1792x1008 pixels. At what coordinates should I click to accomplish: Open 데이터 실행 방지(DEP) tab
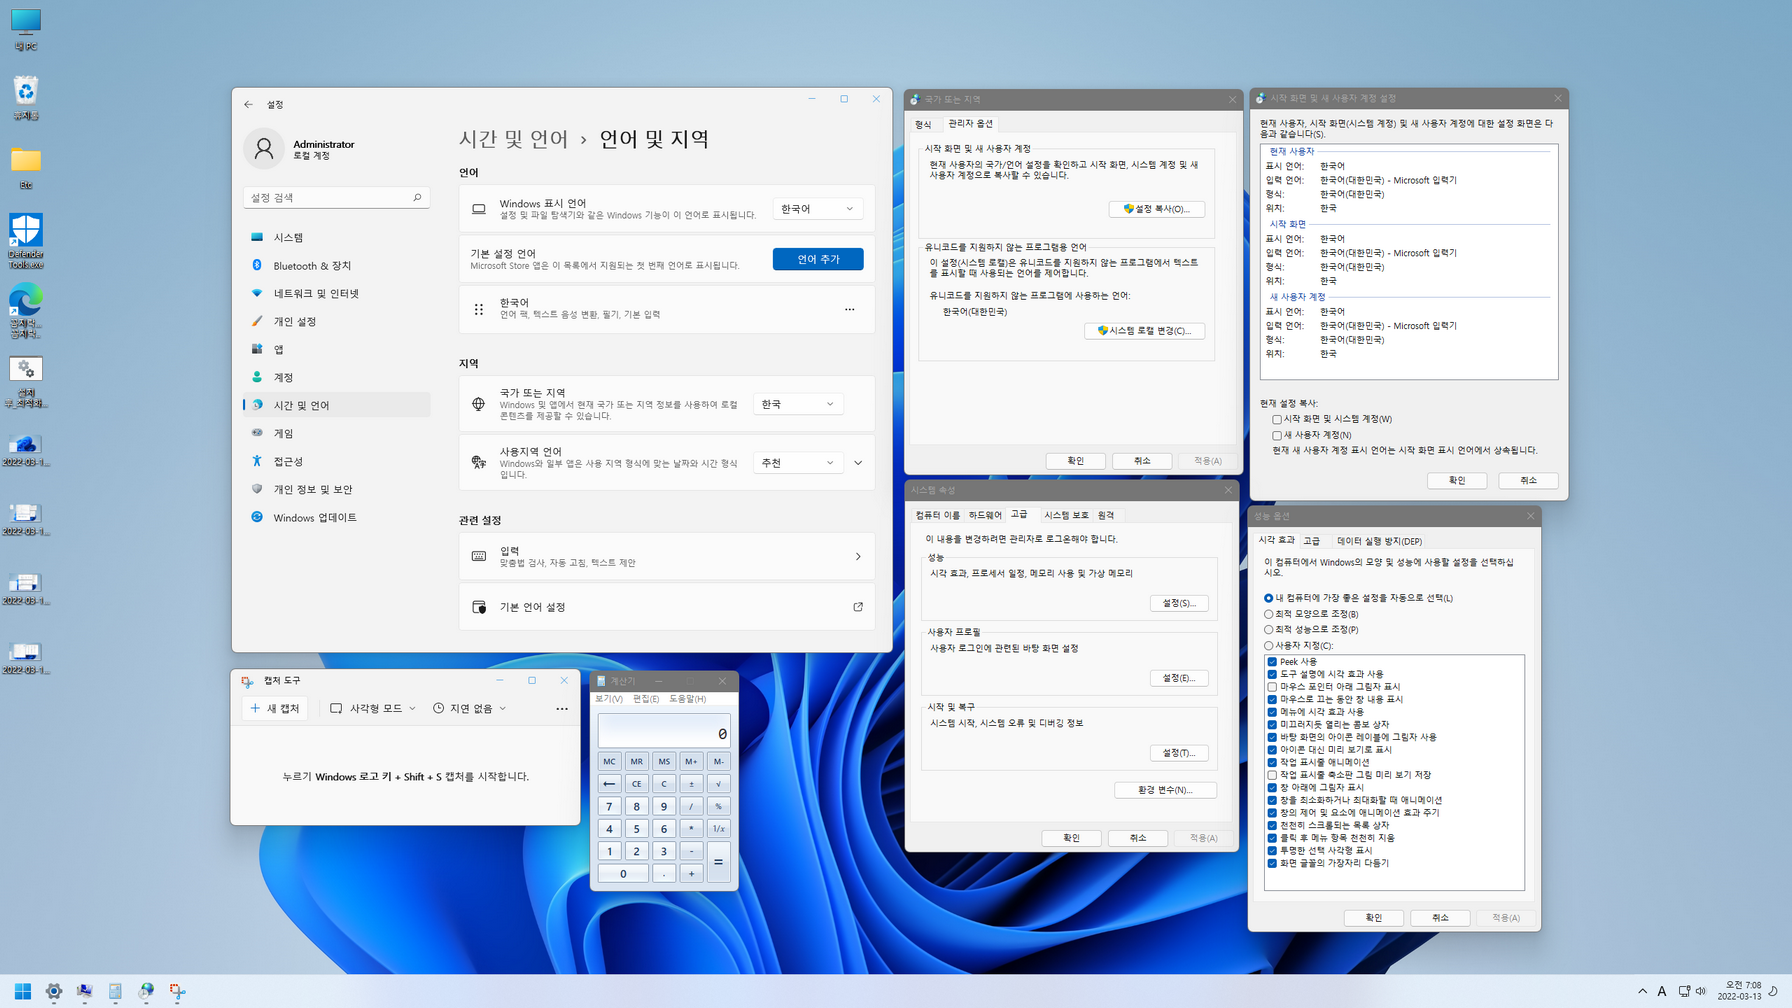pos(1379,541)
